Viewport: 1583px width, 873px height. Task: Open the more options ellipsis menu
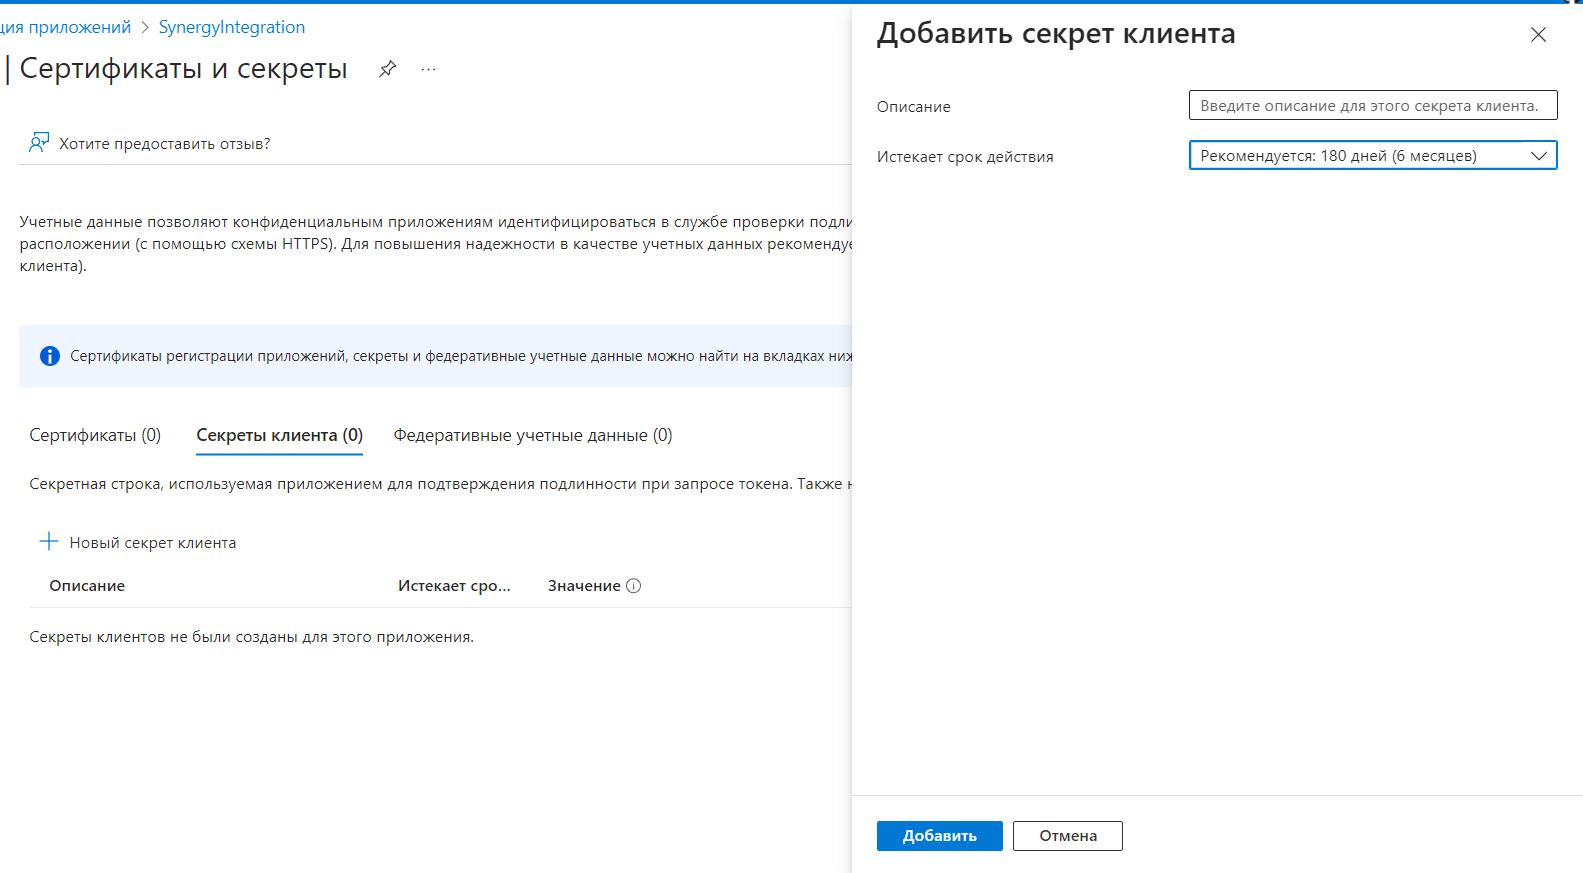(x=428, y=69)
